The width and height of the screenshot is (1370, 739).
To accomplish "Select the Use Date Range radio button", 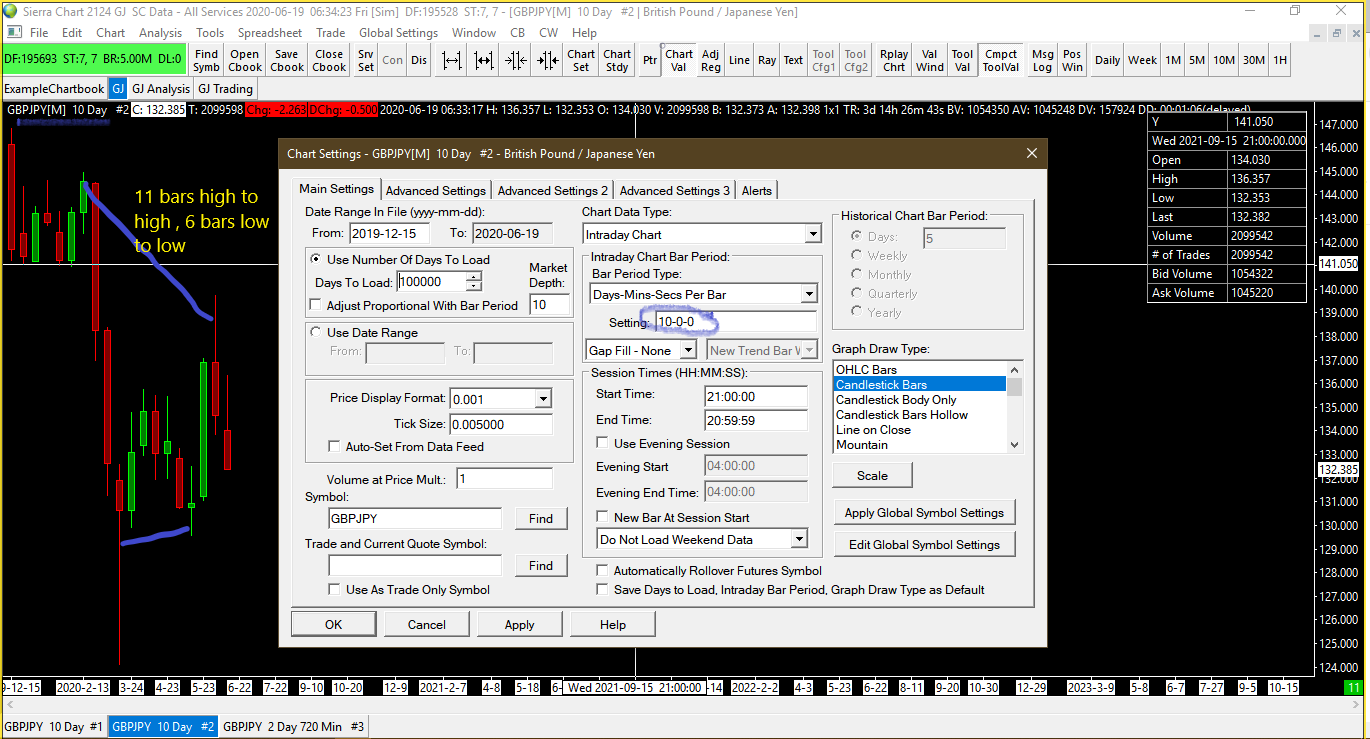I will (x=317, y=333).
